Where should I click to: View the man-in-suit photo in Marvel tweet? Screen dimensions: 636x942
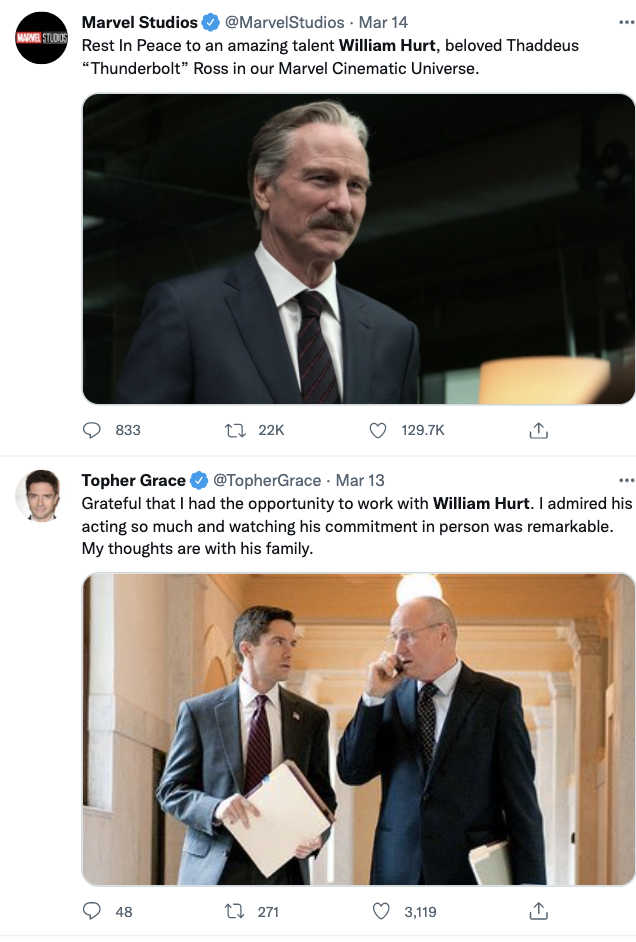[358, 249]
